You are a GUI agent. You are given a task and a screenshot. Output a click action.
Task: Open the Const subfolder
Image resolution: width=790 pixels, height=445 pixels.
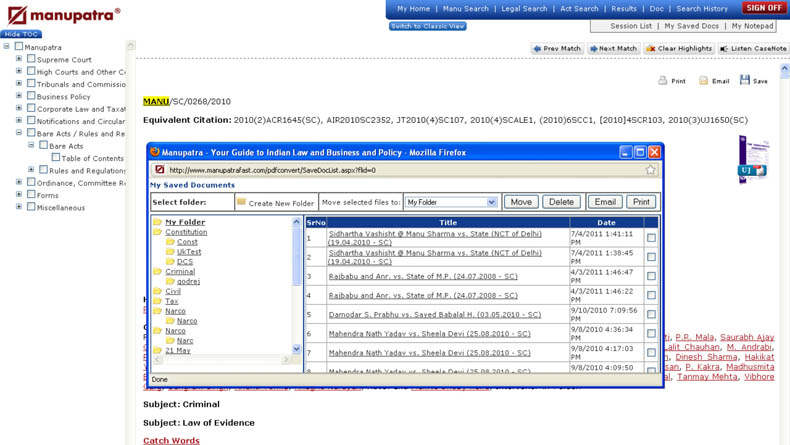pyautogui.click(x=187, y=242)
